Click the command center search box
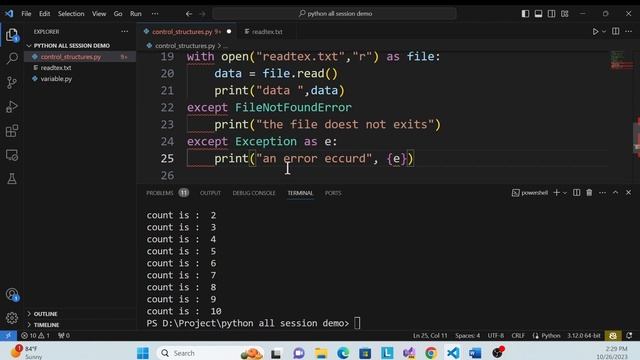The height and width of the screenshot is (360, 640). tap(335, 13)
